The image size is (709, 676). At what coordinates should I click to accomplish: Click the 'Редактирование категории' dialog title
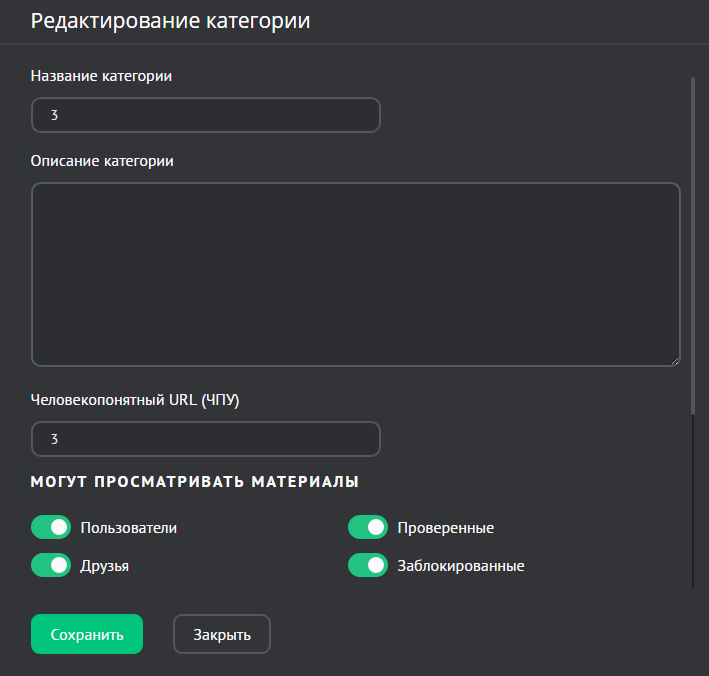pyautogui.click(x=170, y=22)
